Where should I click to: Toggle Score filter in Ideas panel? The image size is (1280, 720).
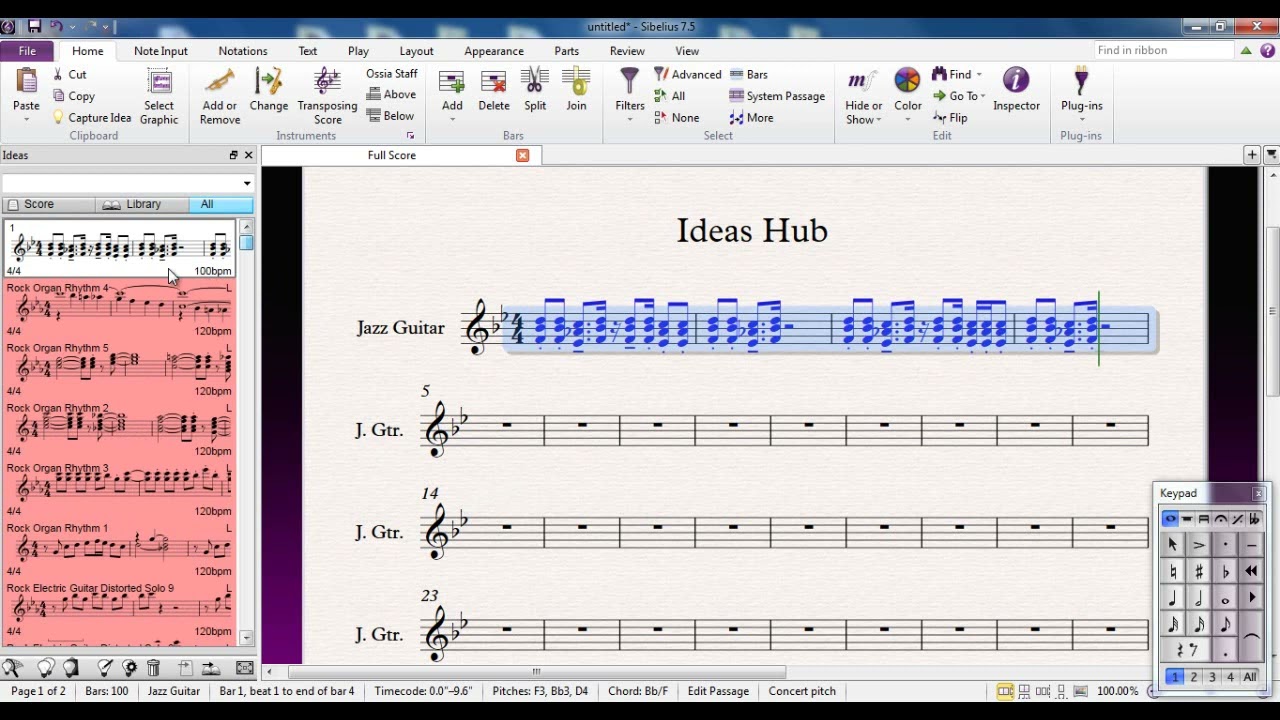48,204
